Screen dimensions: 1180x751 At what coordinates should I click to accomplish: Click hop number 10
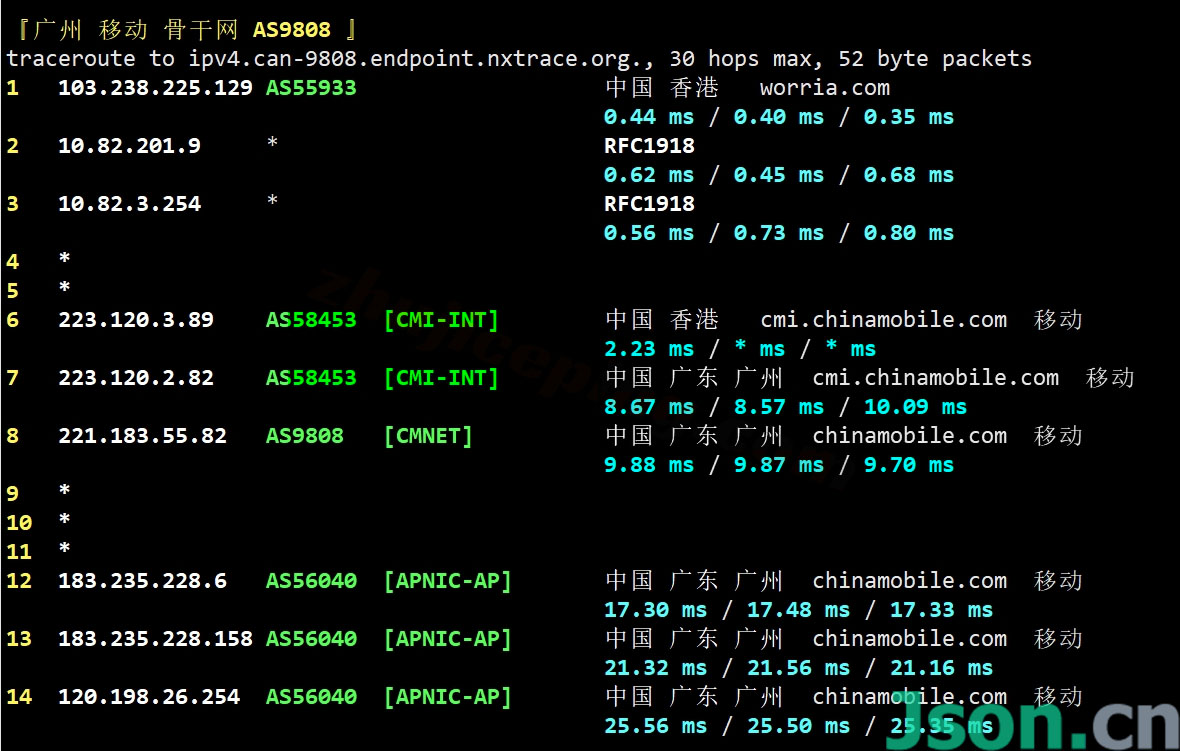pos(20,523)
